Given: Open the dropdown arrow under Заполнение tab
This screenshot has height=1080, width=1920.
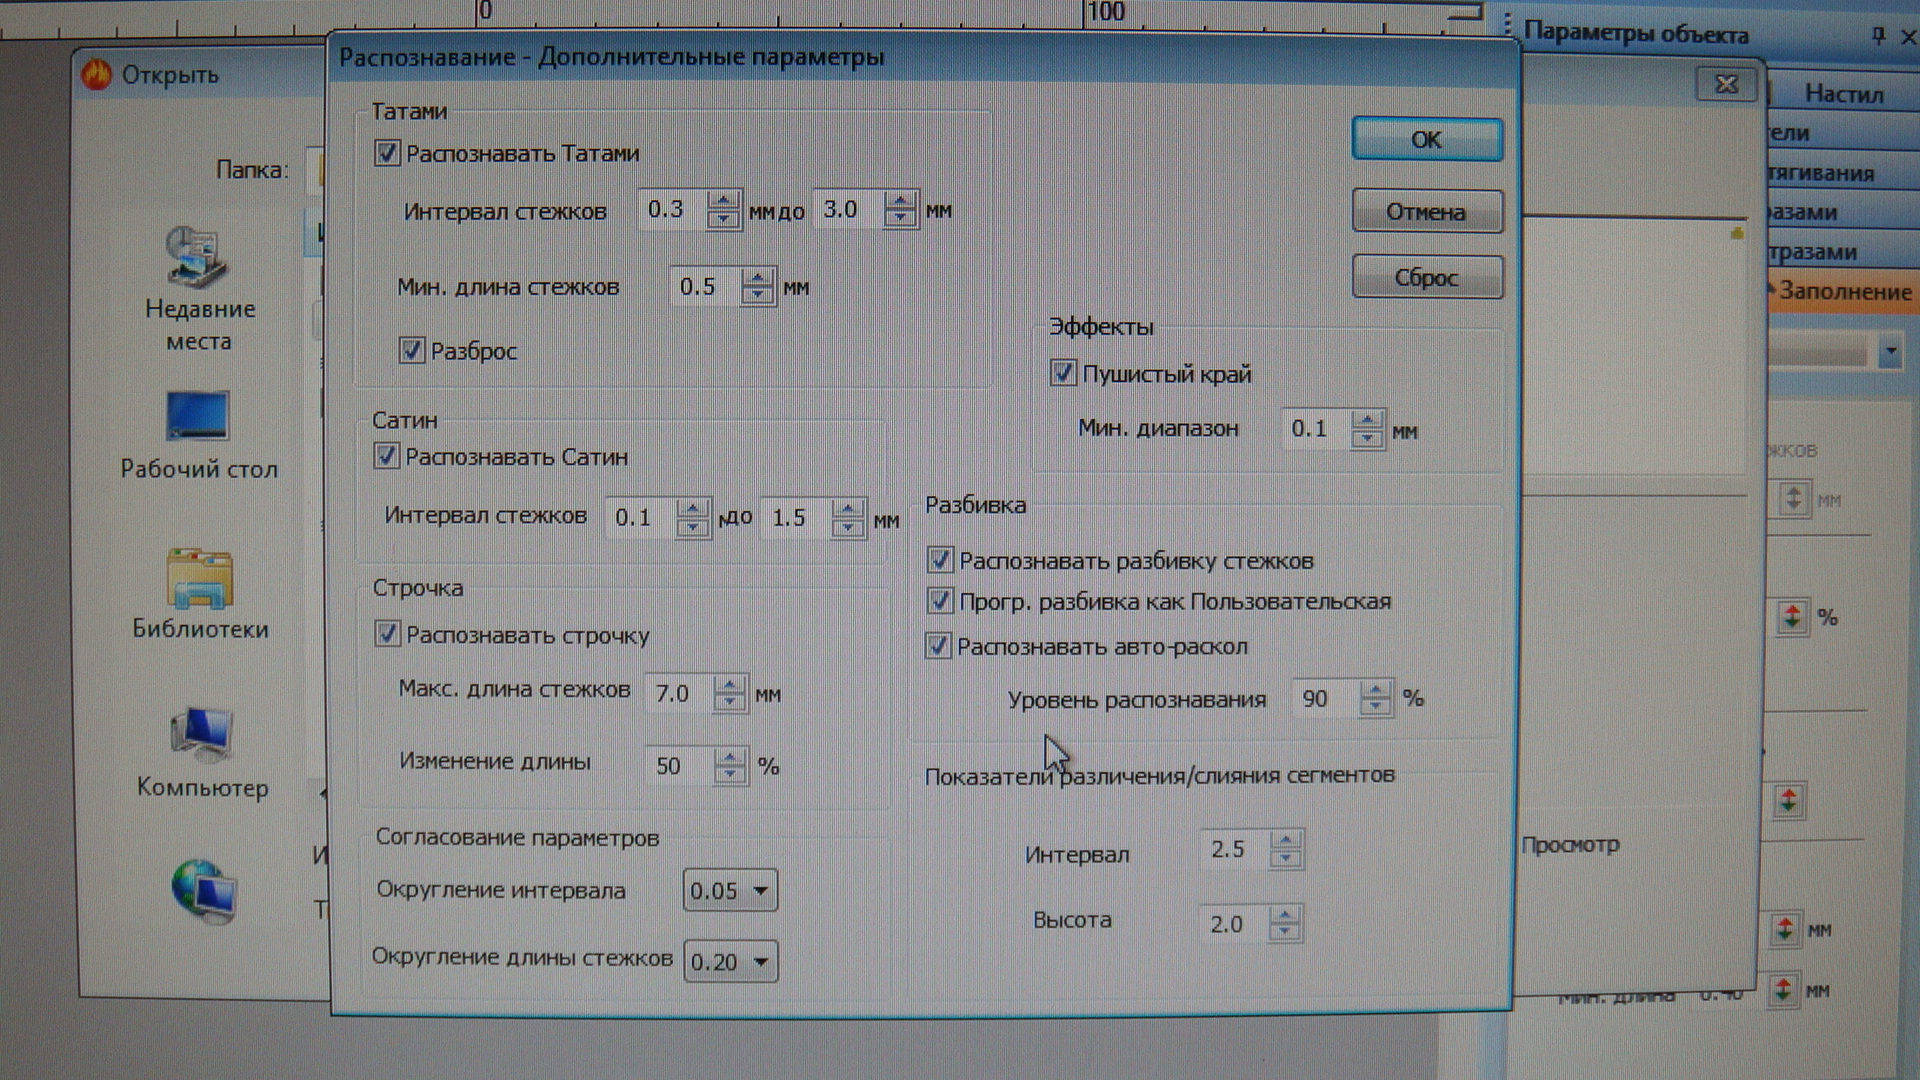Looking at the screenshot, I should (1889, 352).
